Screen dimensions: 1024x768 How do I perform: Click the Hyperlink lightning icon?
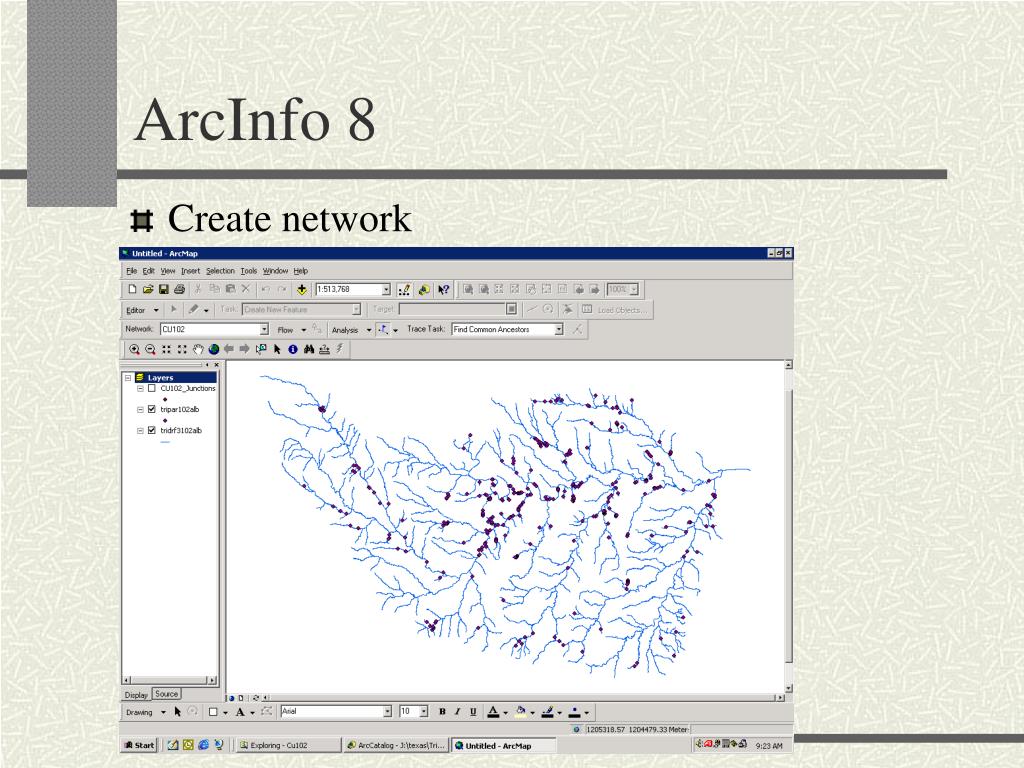(340, 349)
